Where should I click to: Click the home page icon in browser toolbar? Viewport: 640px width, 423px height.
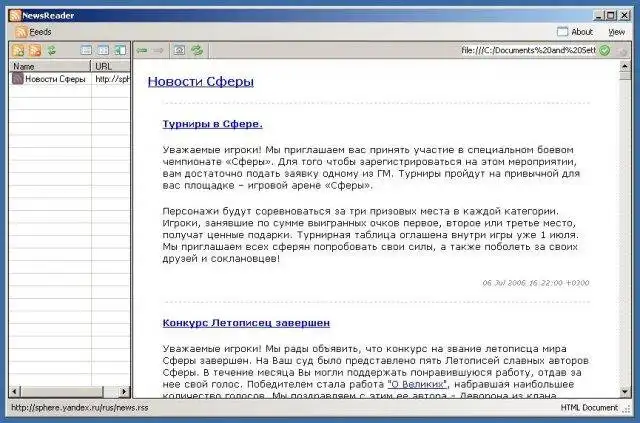pos(180,50)
